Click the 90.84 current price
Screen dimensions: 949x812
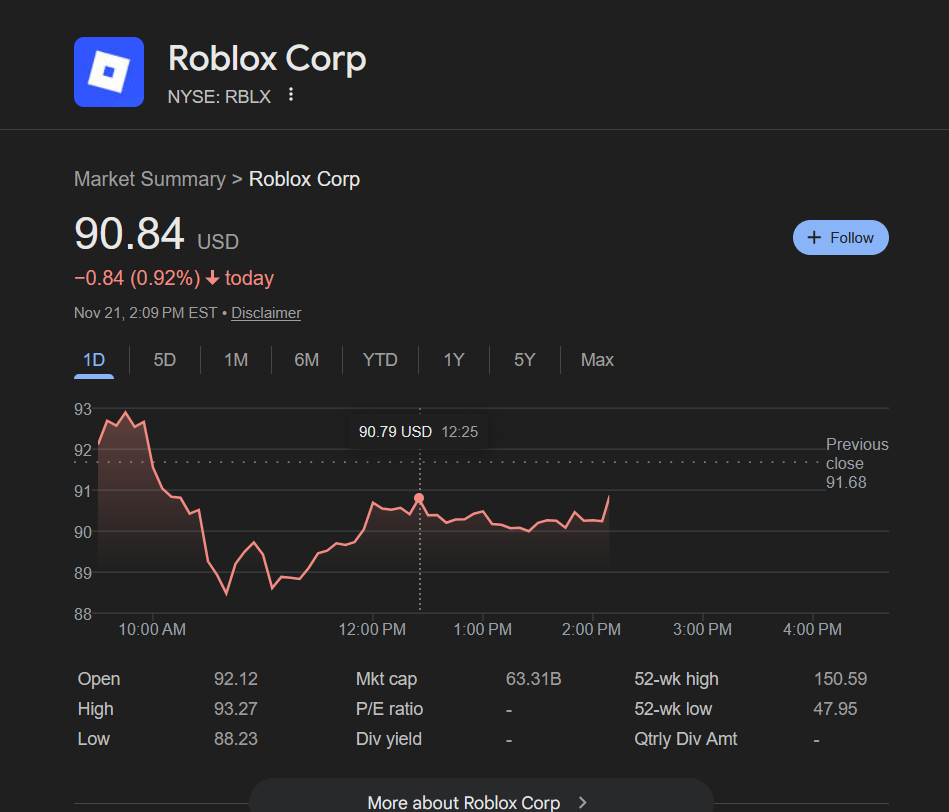coord(129,234)
